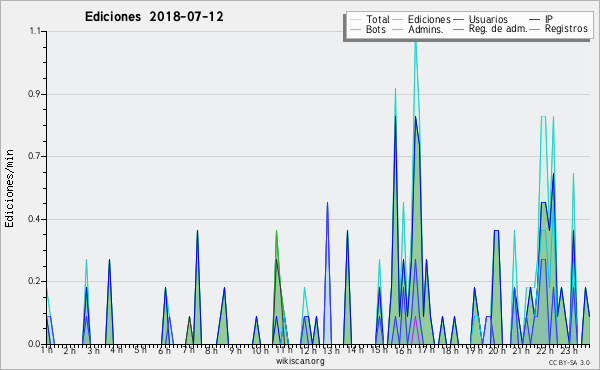Click the '11 h' x-axis label
This screenshot has width=600, height=370.
click(x=284, y=350)
